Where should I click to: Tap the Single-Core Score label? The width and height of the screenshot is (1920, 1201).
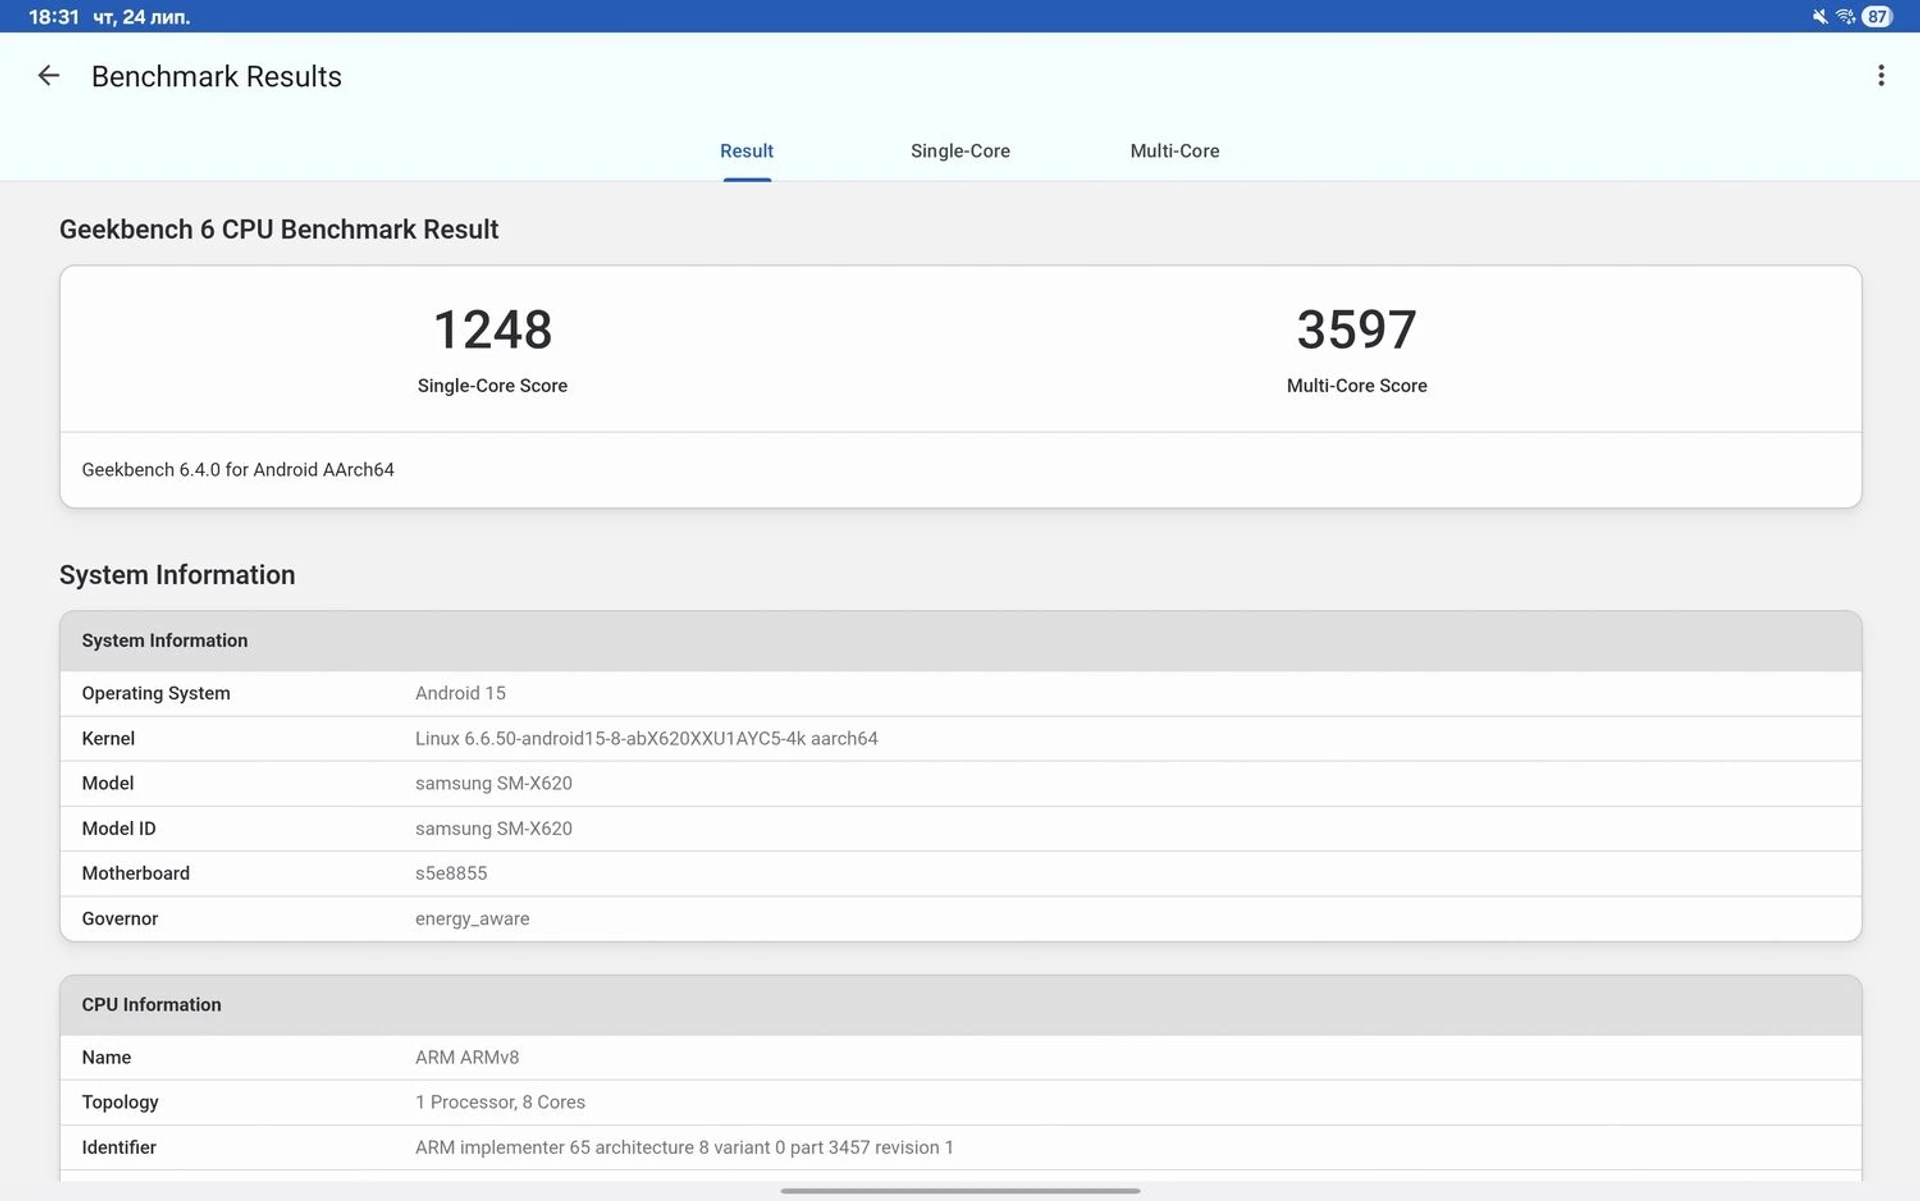point(492,386)
